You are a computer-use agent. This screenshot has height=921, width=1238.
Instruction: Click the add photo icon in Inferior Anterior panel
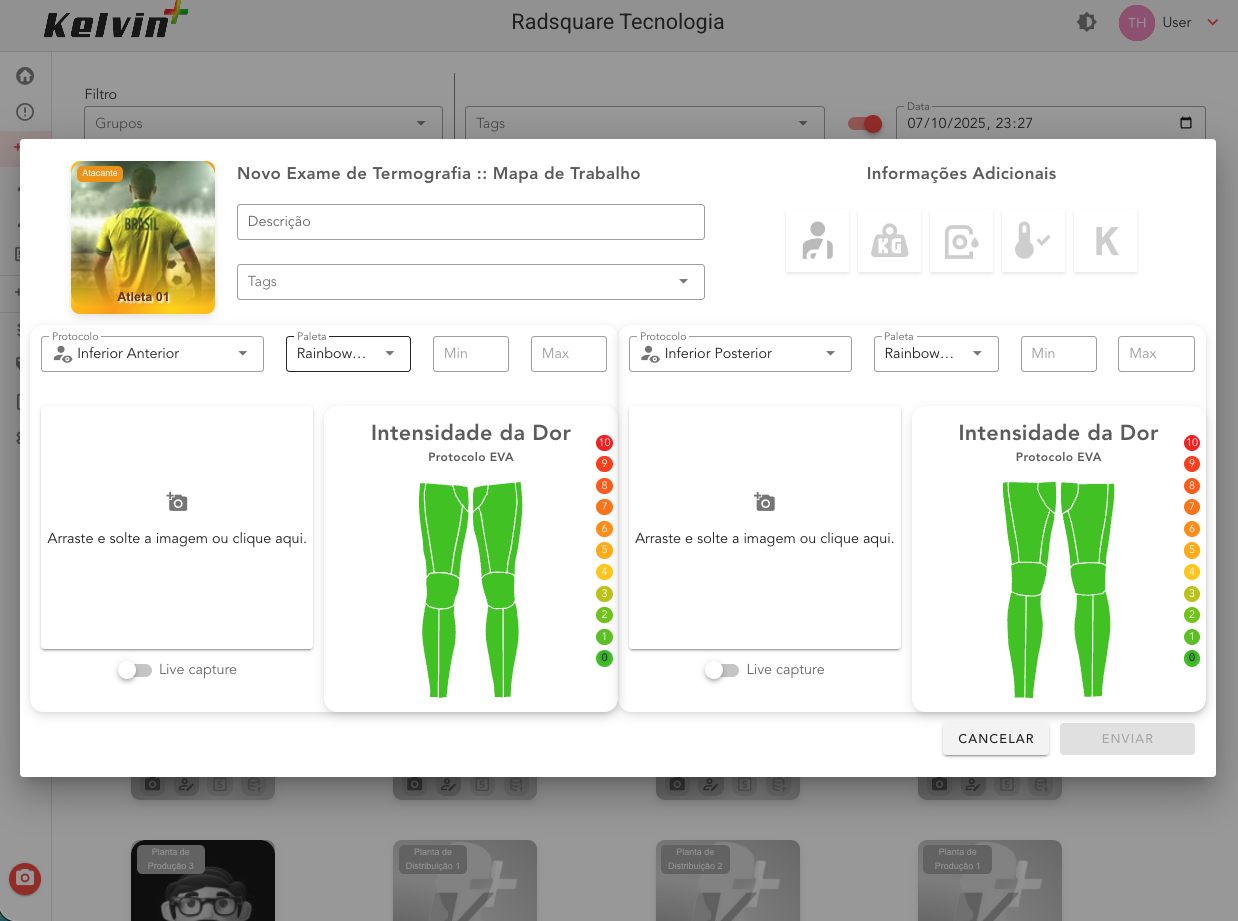[x=177, y=502]
